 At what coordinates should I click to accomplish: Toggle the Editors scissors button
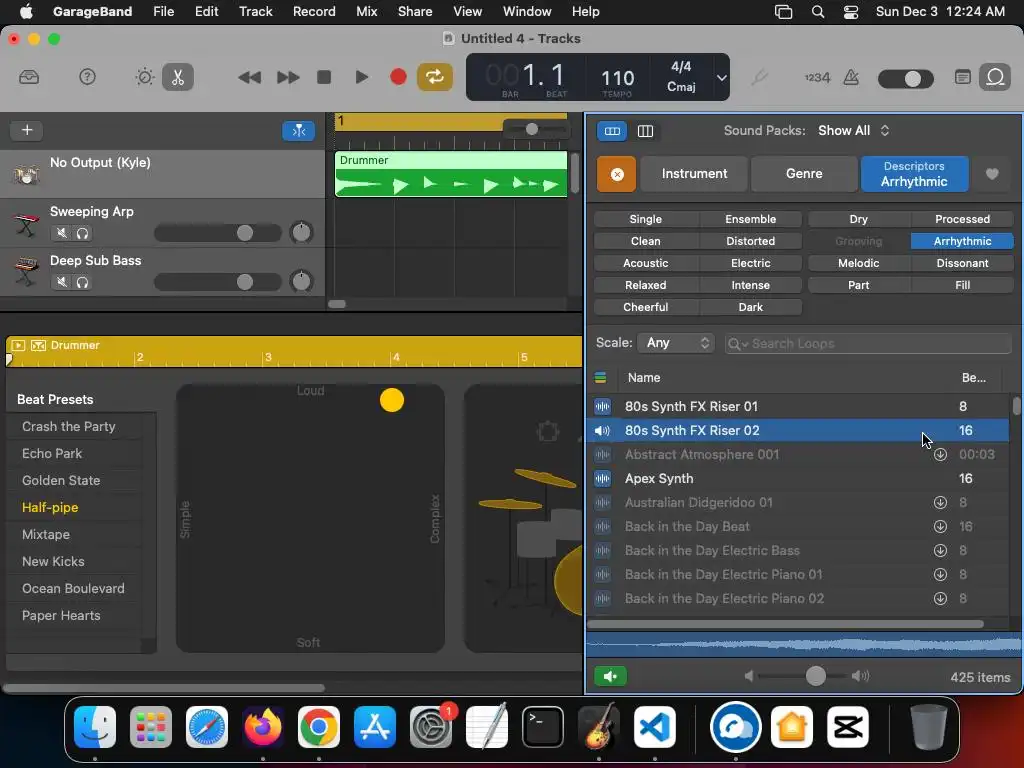178,77
